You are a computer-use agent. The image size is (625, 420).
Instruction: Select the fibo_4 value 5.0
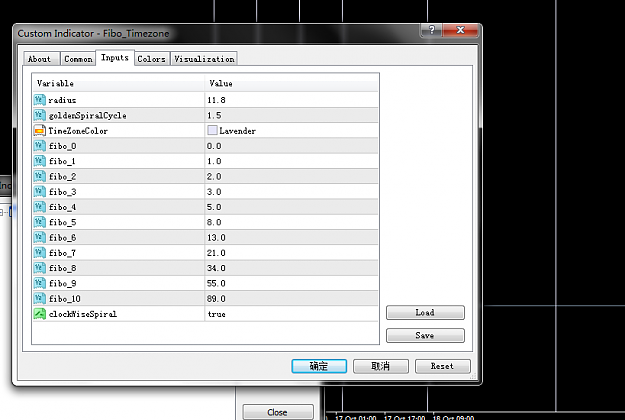click(214, 207)
